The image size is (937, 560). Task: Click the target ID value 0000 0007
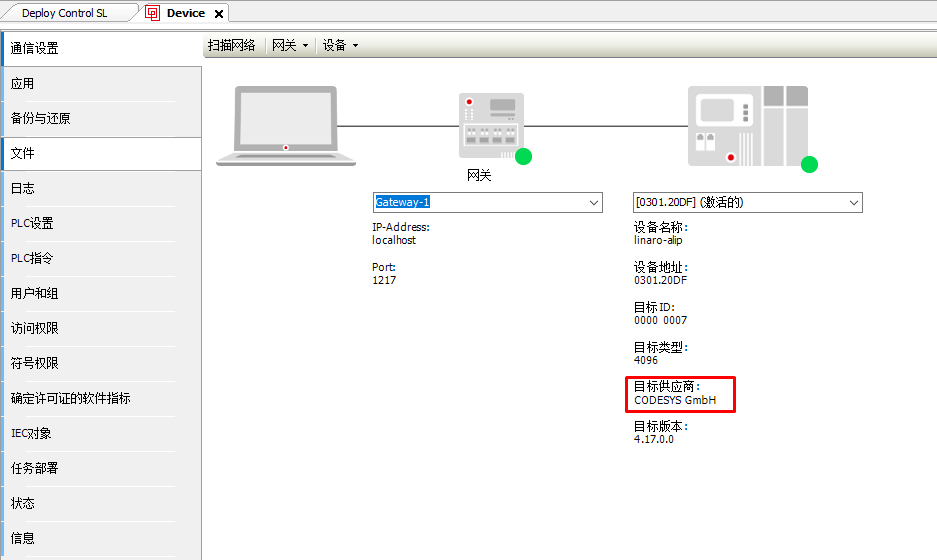(x=660, y=320)
